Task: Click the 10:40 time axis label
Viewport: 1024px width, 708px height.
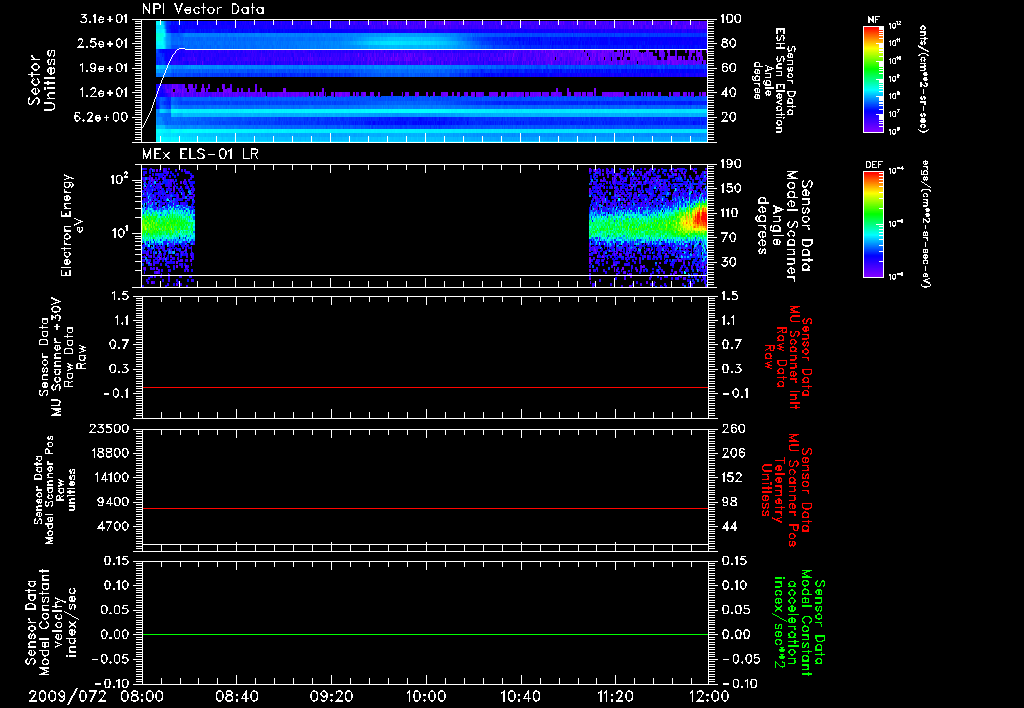Action: point(520,694)
